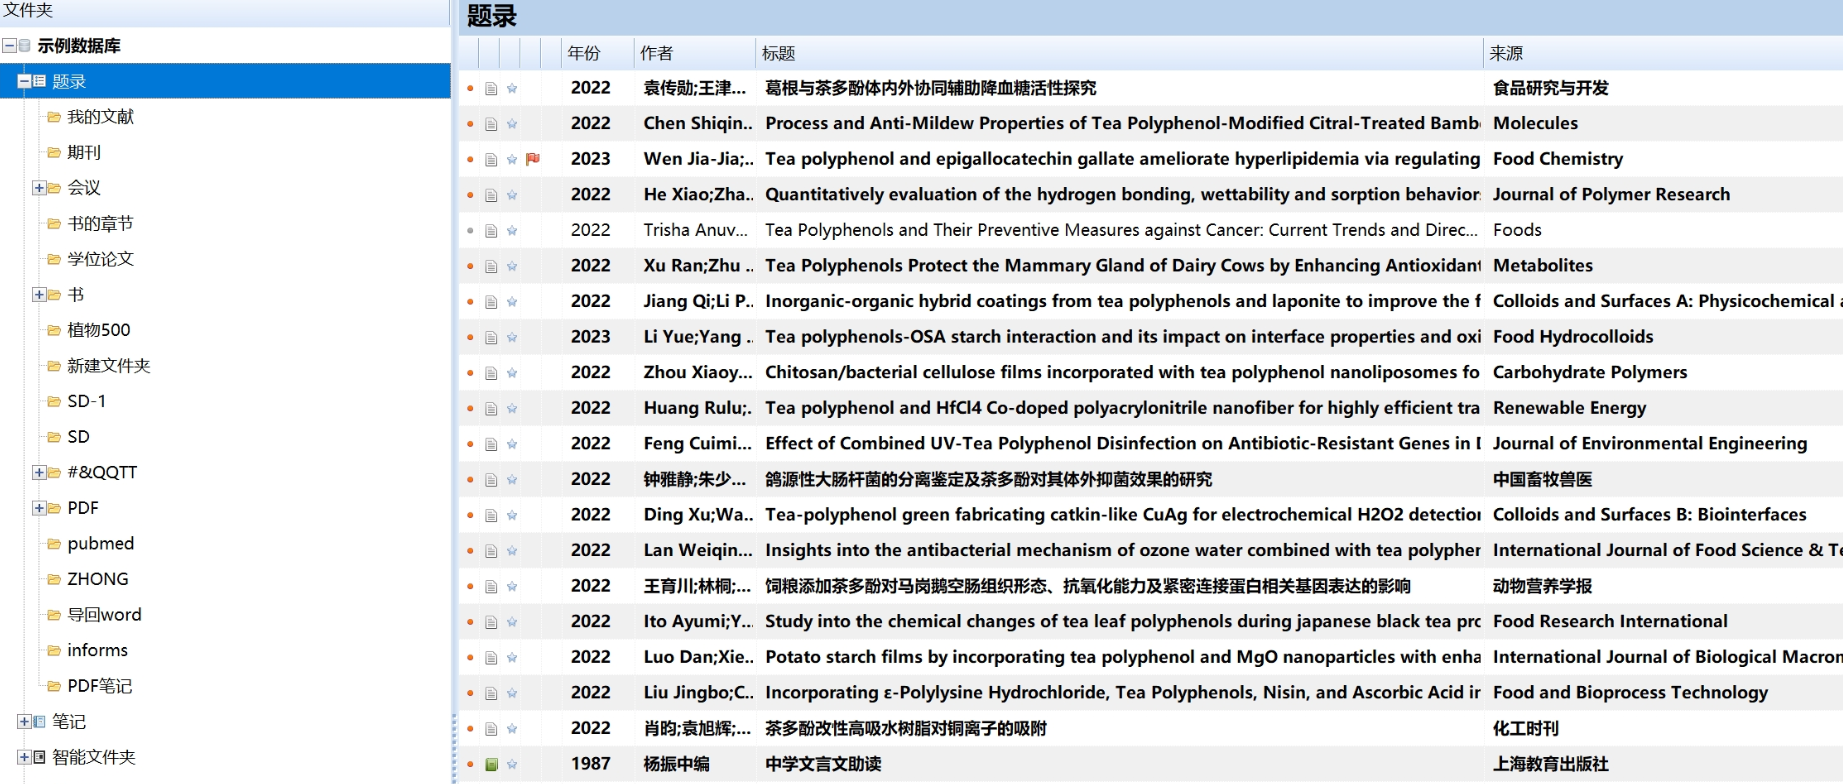Select the informs folder
1843x784 pixels.
click(x=97, y=650)
